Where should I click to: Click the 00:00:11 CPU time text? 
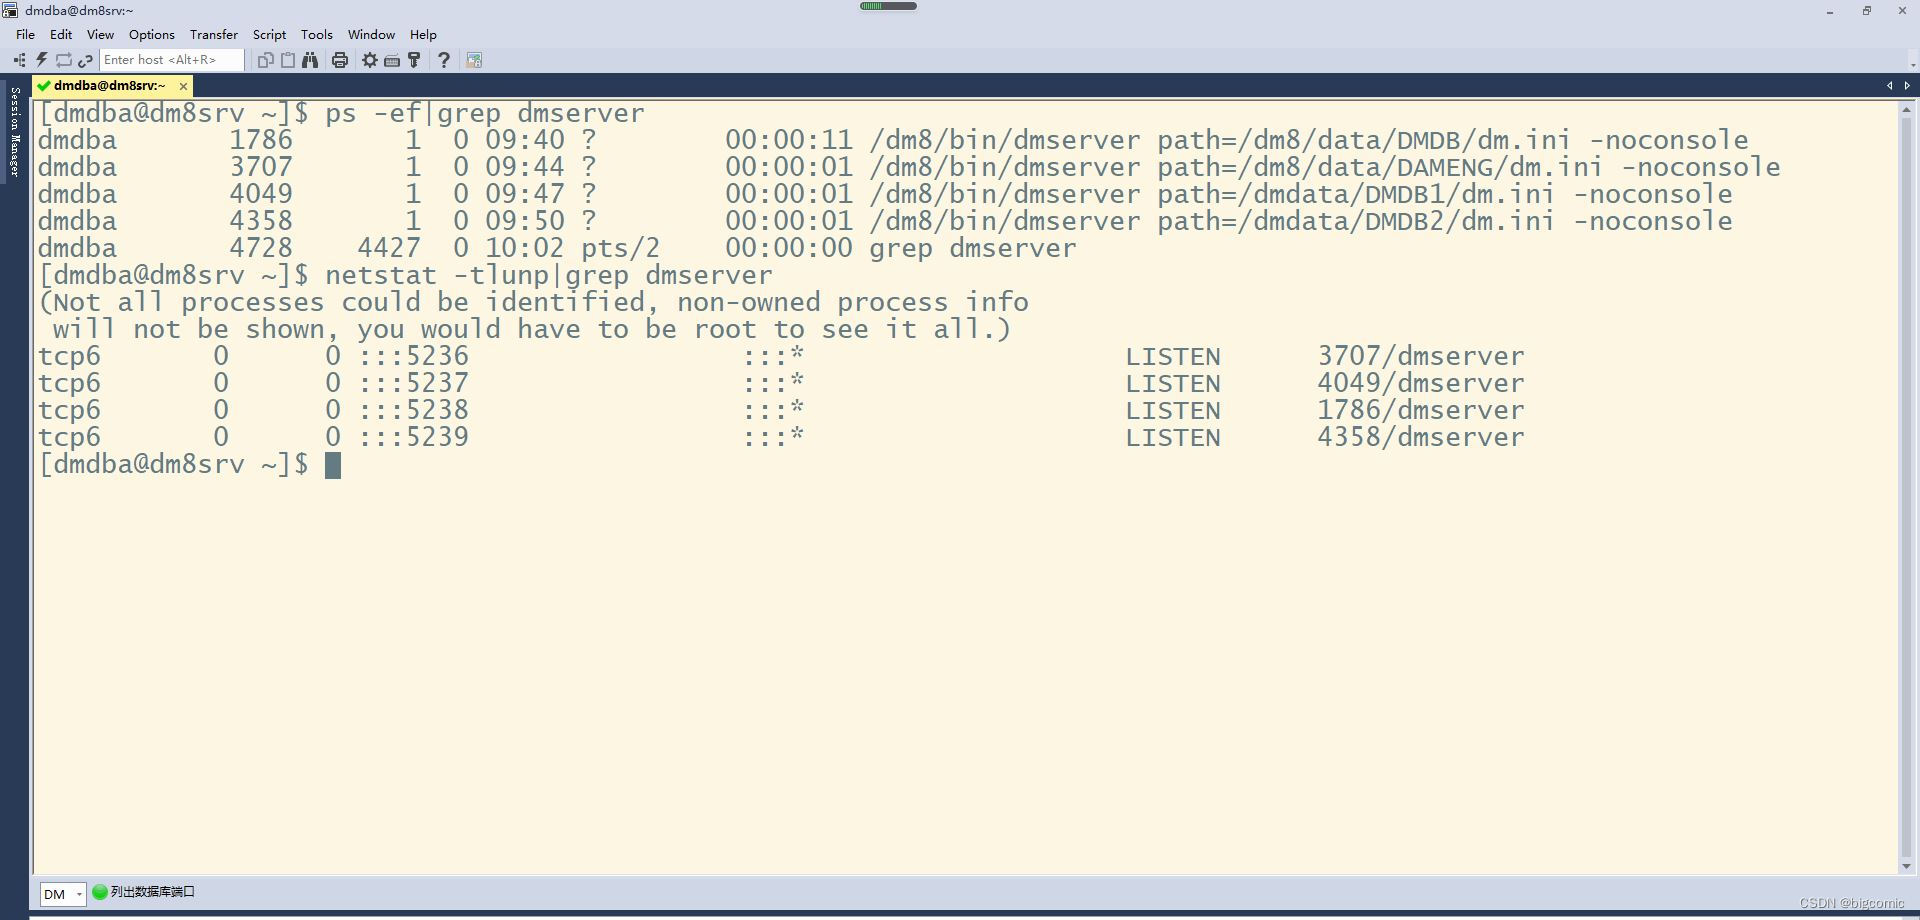point(789,140)
